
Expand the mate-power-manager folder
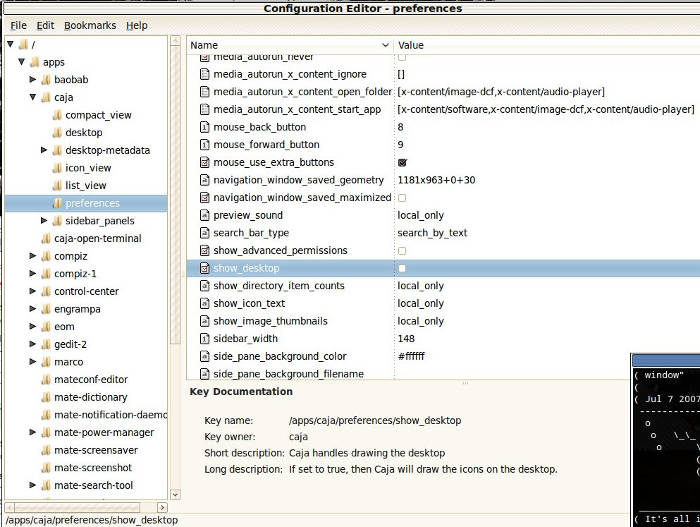click(33, 432)
